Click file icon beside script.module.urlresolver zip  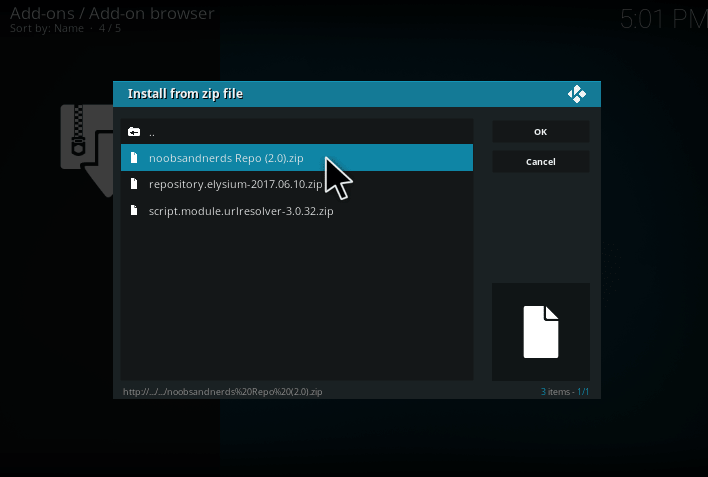coord(134,210)
